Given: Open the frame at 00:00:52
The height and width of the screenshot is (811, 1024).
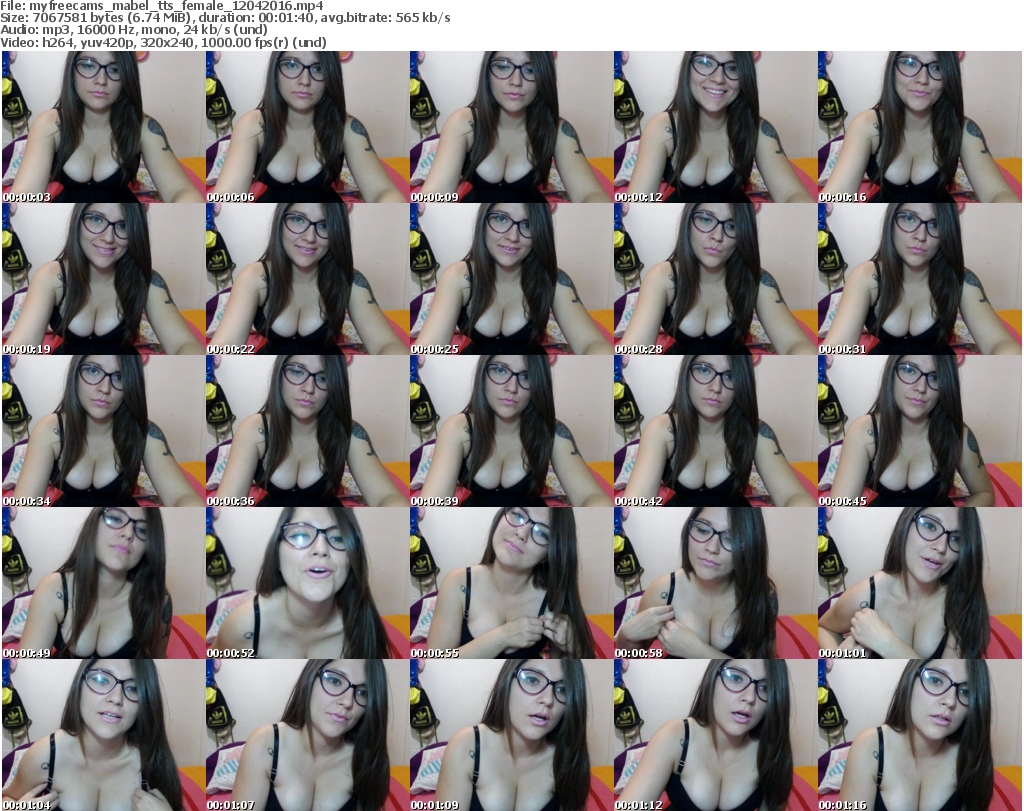Looking at the screenshot, I should coord(308,583).
